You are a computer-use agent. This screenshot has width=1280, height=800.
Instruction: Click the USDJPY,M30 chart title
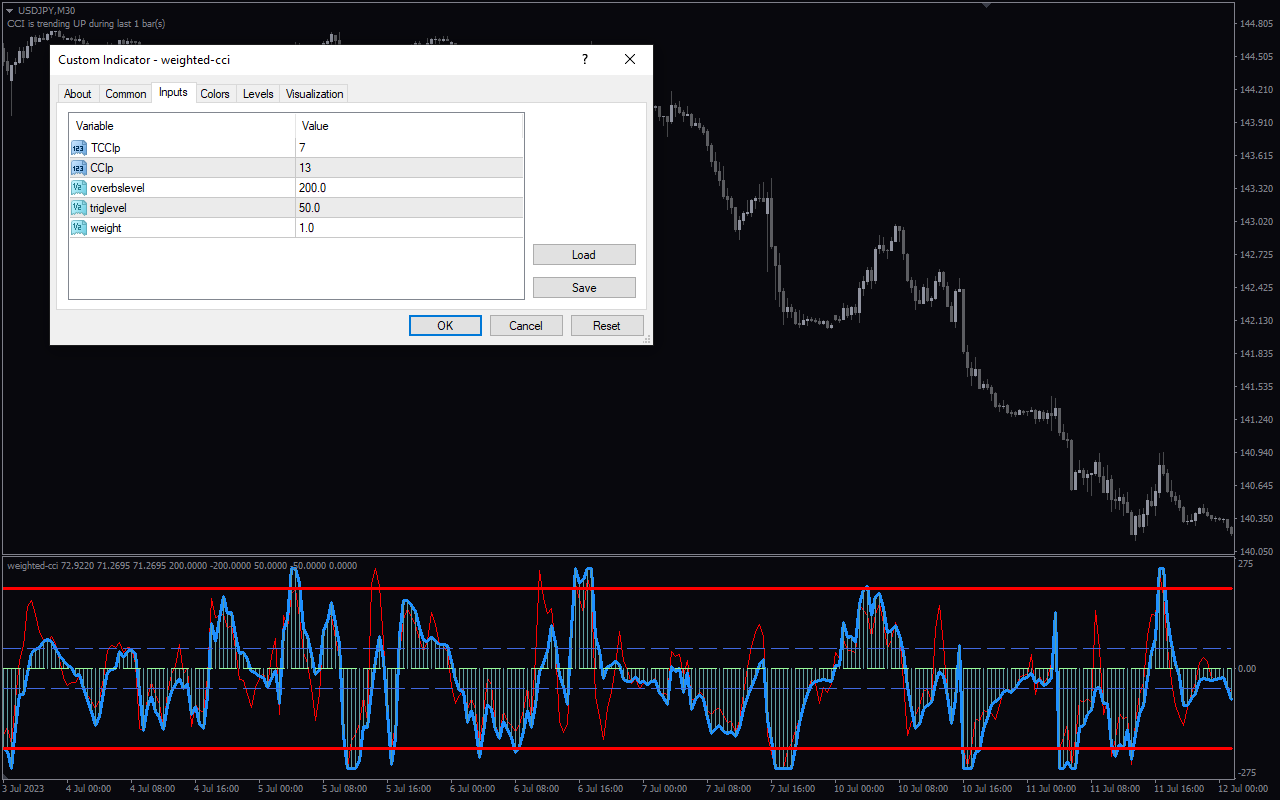tap(47, 11)
